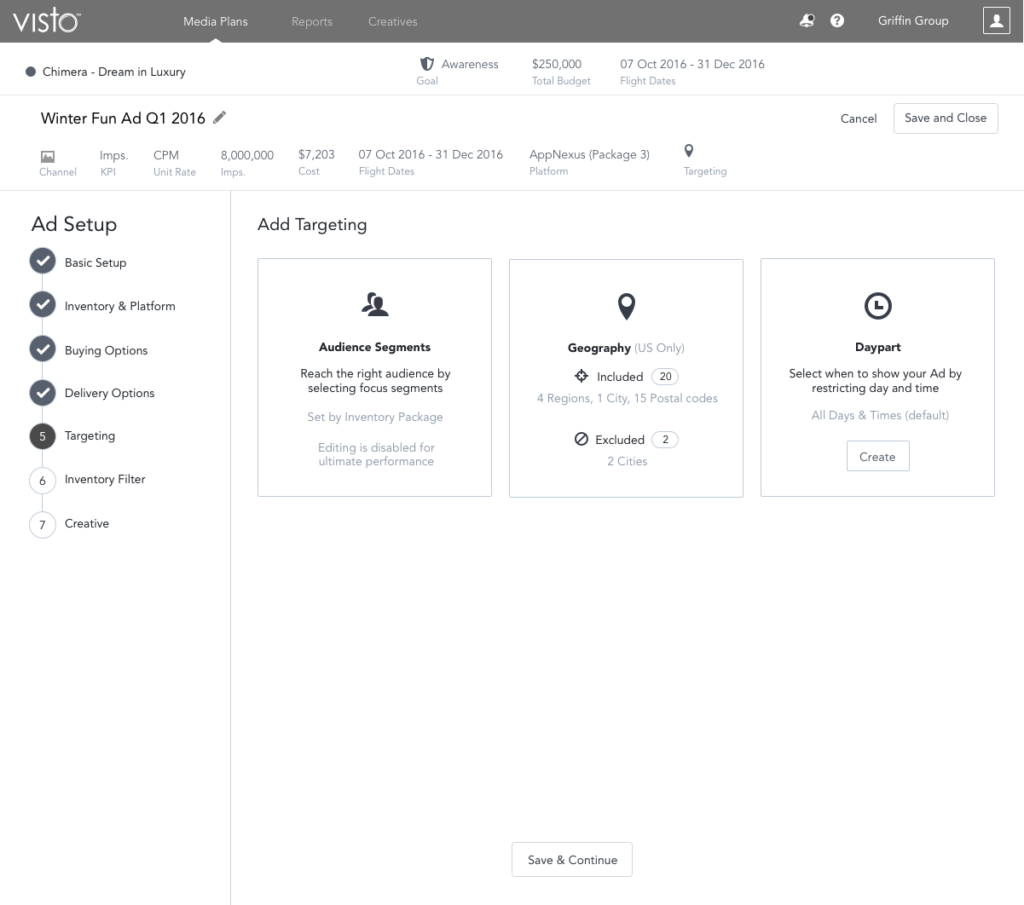Select the Targeting step label
Screen dimensions: 1024x905
point(90,436)
